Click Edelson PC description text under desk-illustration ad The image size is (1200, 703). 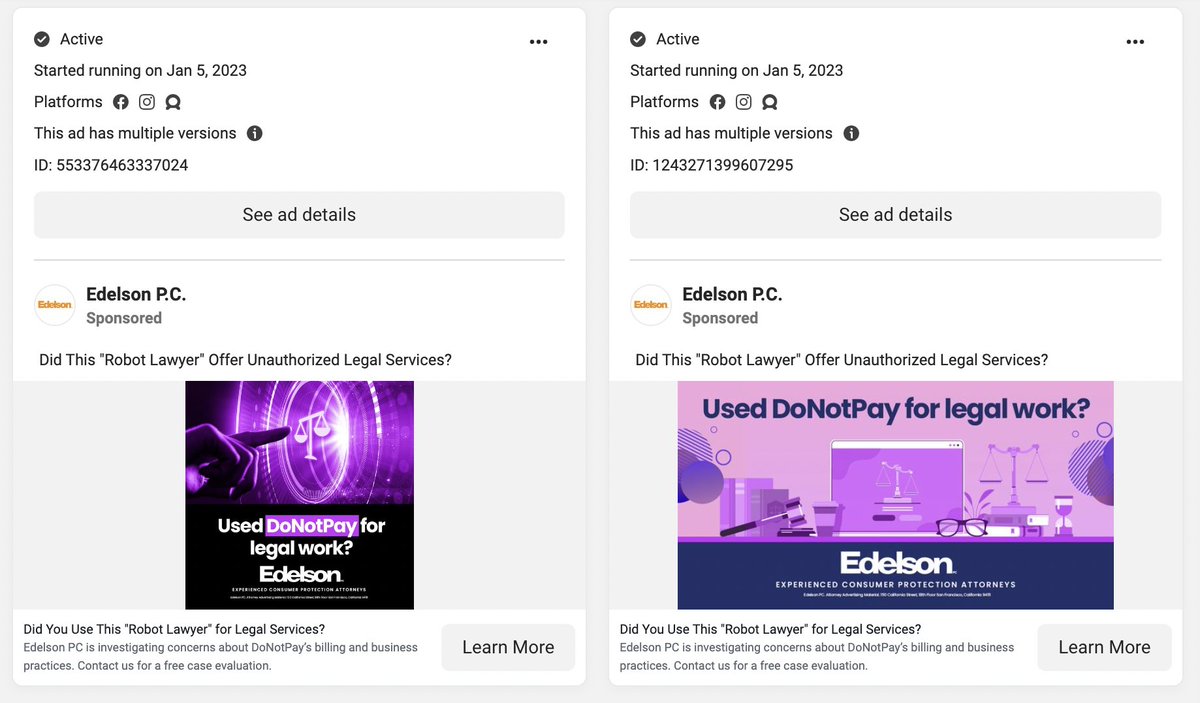(x=816, y=656)
